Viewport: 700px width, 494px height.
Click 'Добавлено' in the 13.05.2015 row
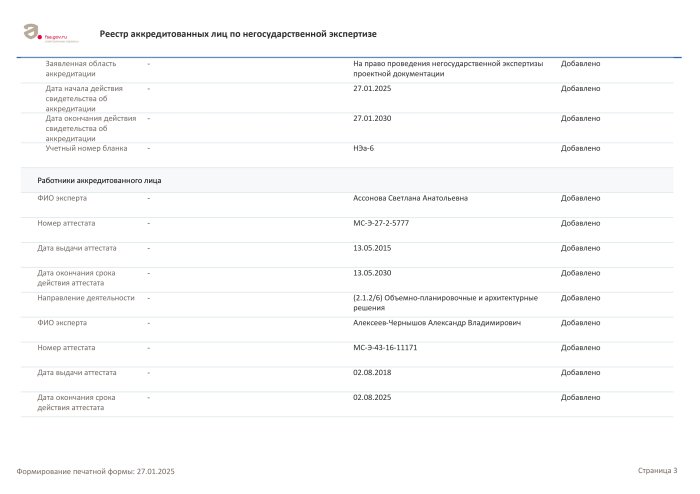(x=580, y=248)
